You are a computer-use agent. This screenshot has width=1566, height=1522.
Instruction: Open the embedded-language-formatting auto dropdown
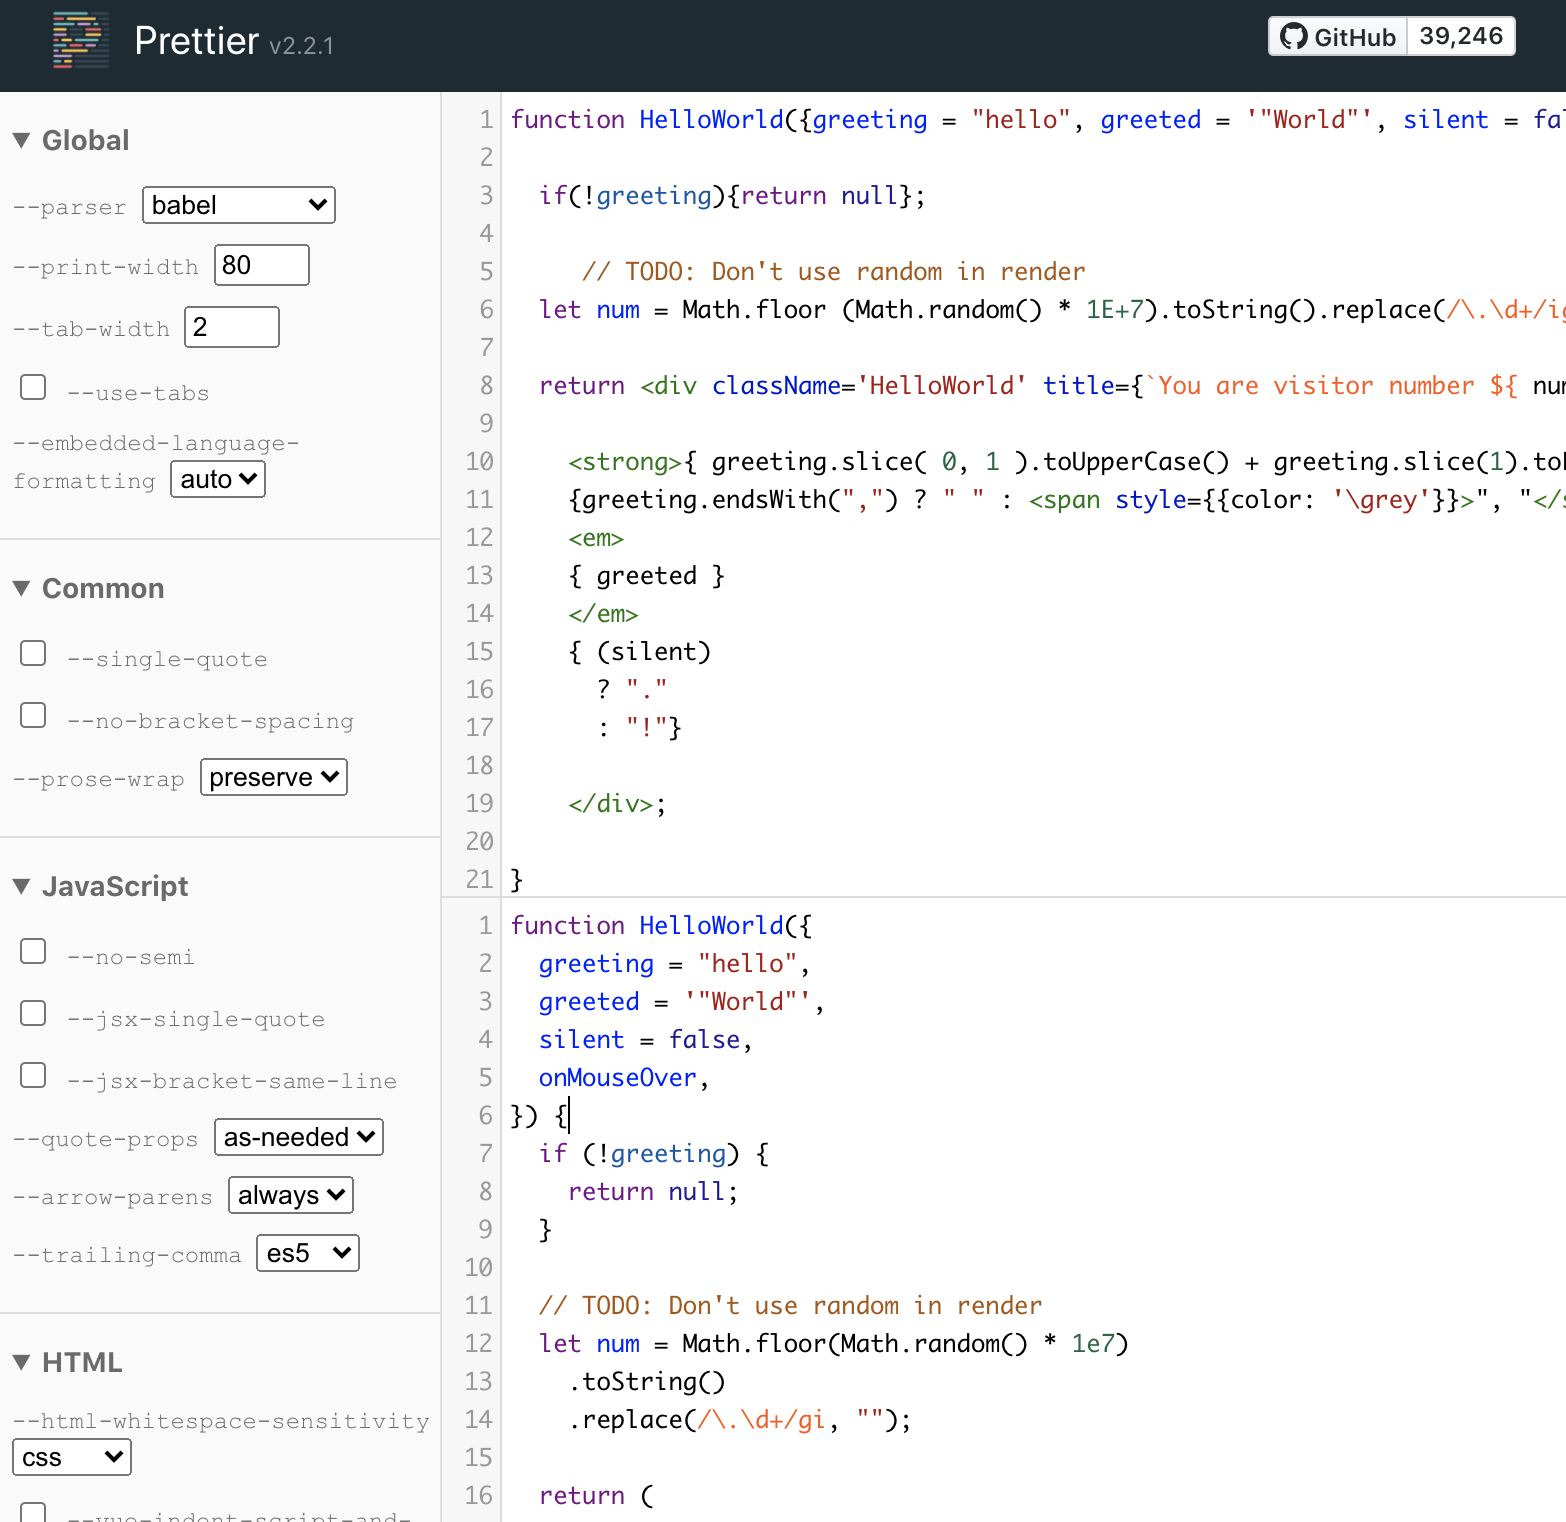point(218,480)
